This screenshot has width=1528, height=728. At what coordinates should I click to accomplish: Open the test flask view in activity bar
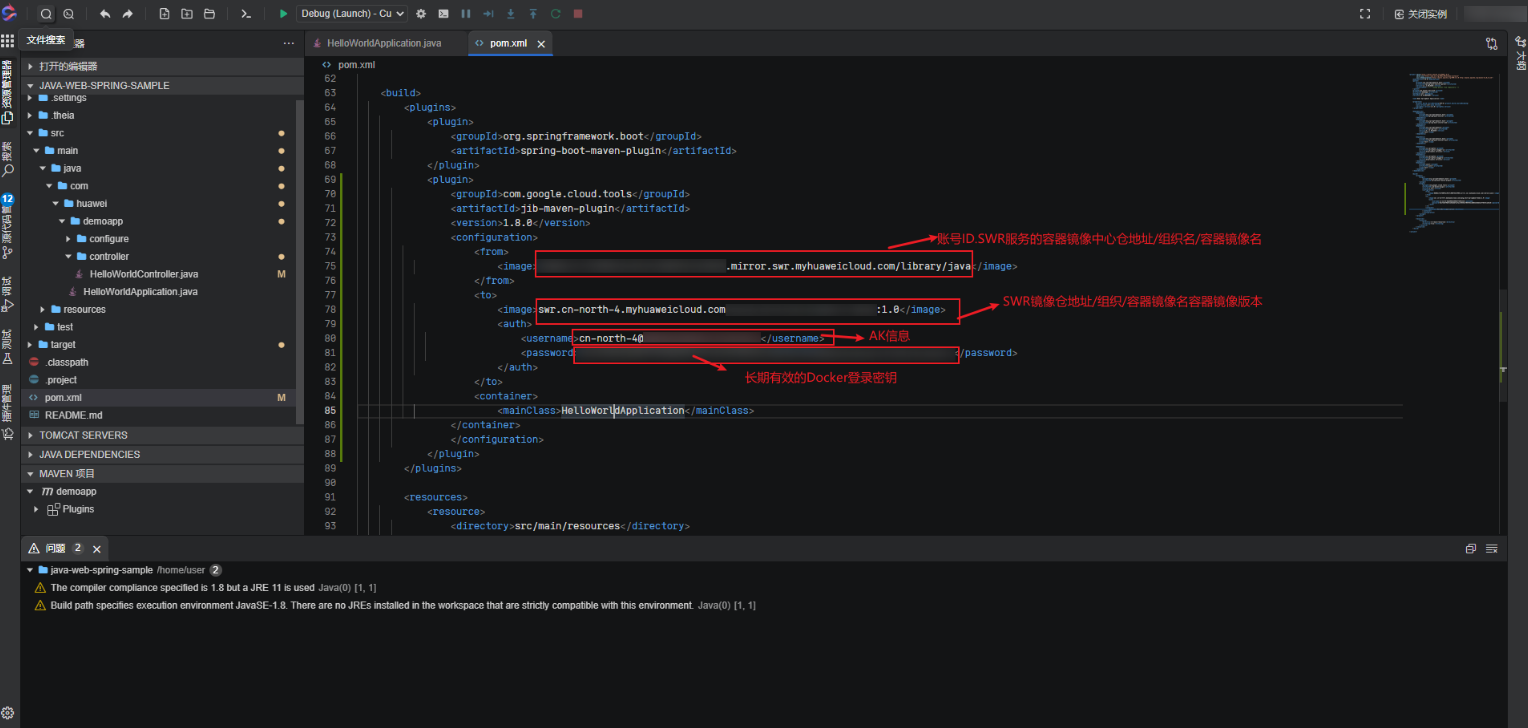click(x=8, y=348)
